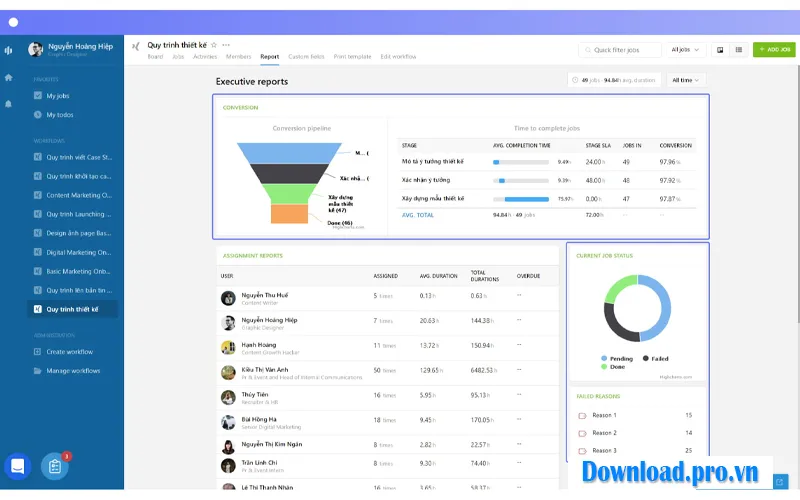Click the My todos clock icon
The width and height of the screenshot is (800, 500).
[x=38, y=114]
